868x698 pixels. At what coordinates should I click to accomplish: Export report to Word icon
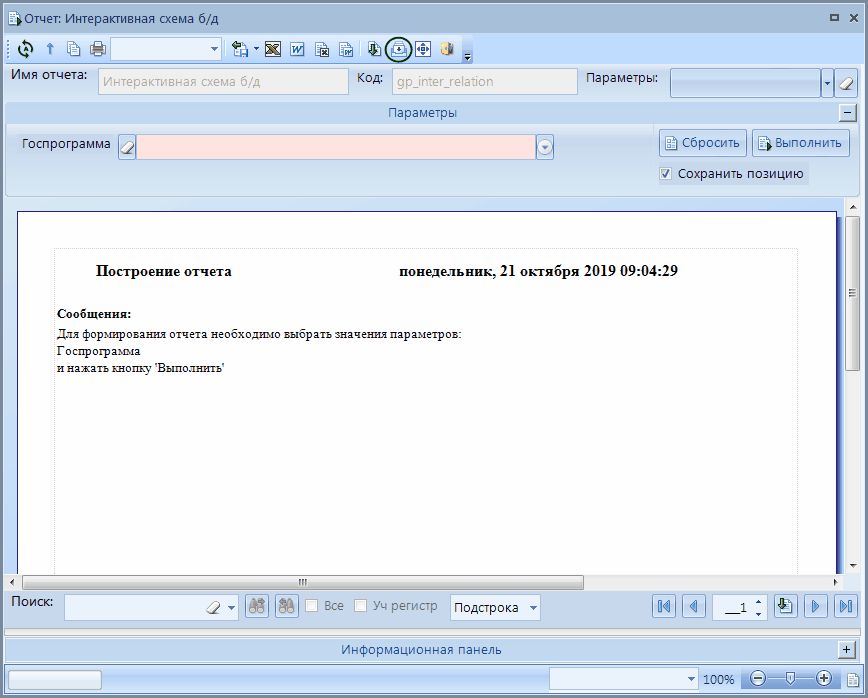coord(297,49)
